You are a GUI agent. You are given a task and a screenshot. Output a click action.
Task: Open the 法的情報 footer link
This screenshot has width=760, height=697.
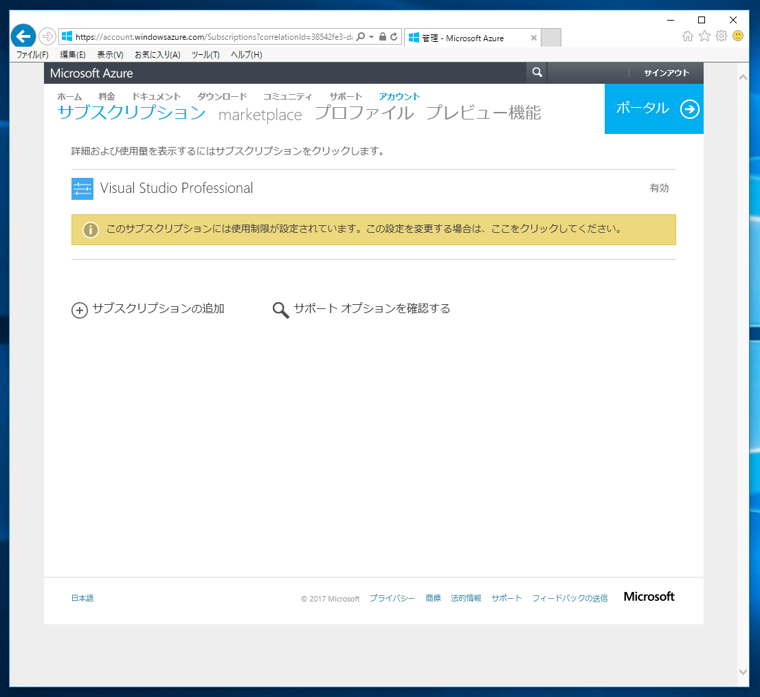click(466, 598)
